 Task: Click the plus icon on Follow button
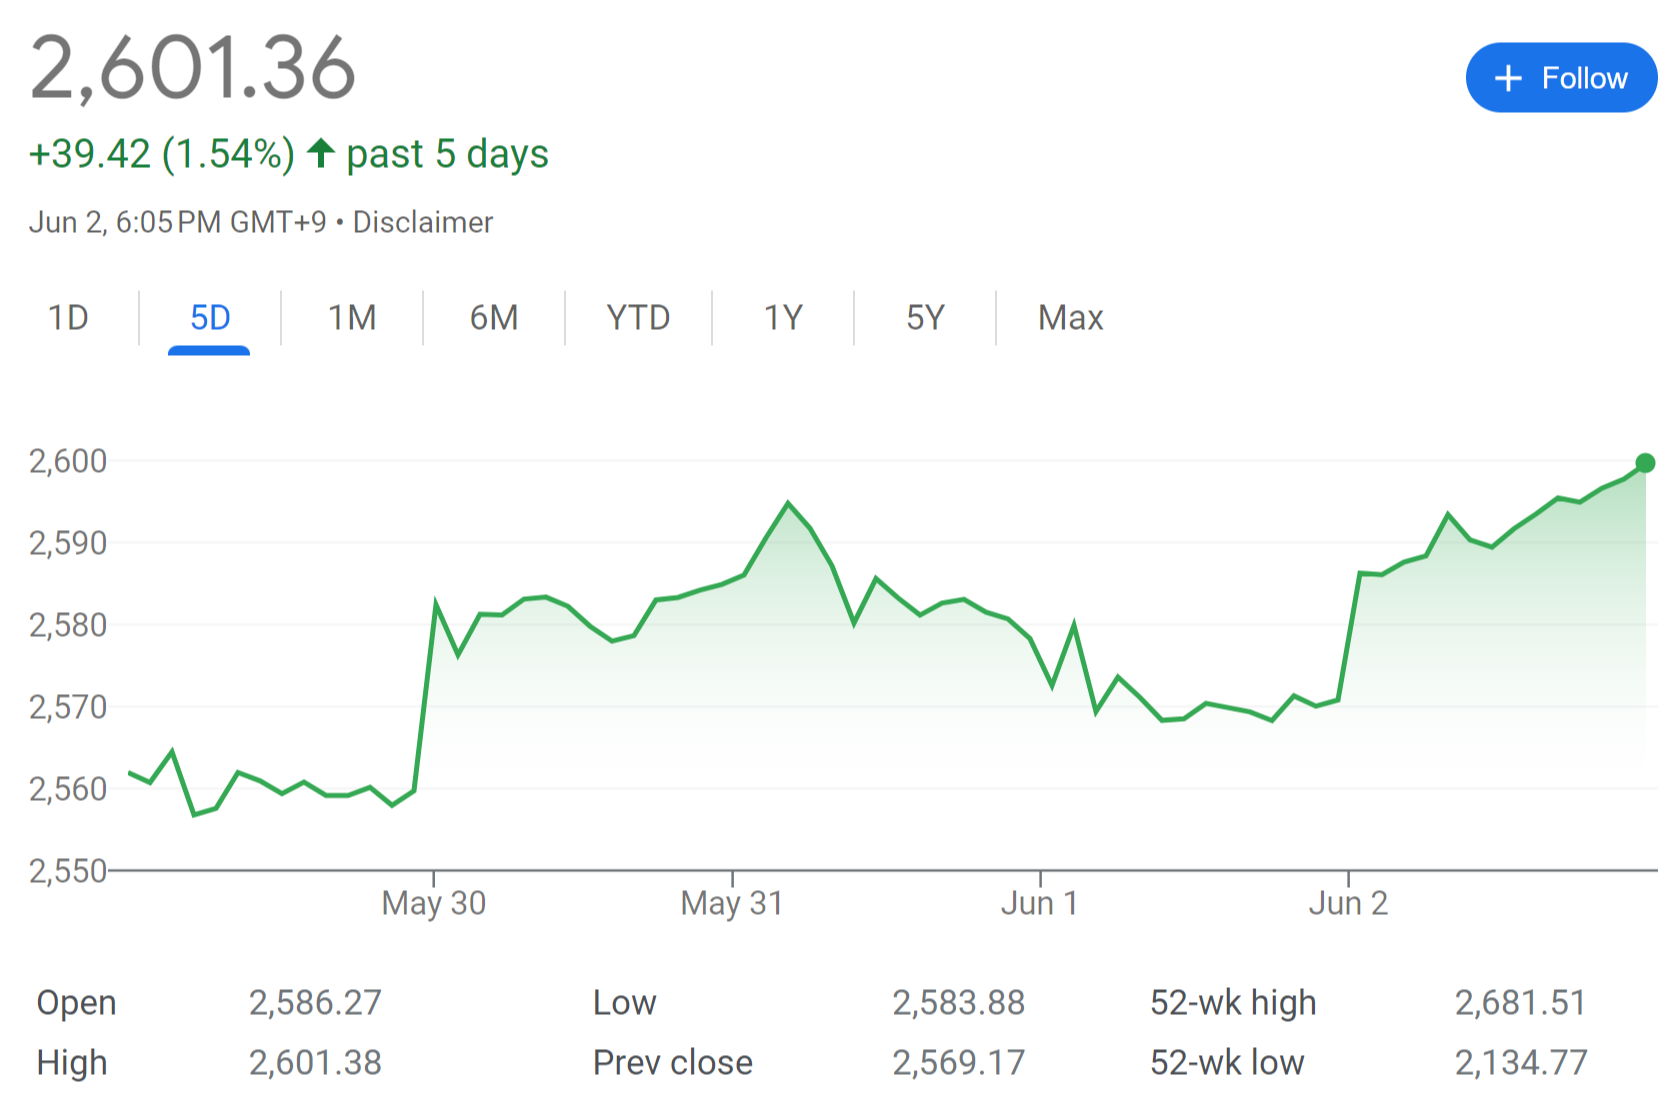[1507, 78]
